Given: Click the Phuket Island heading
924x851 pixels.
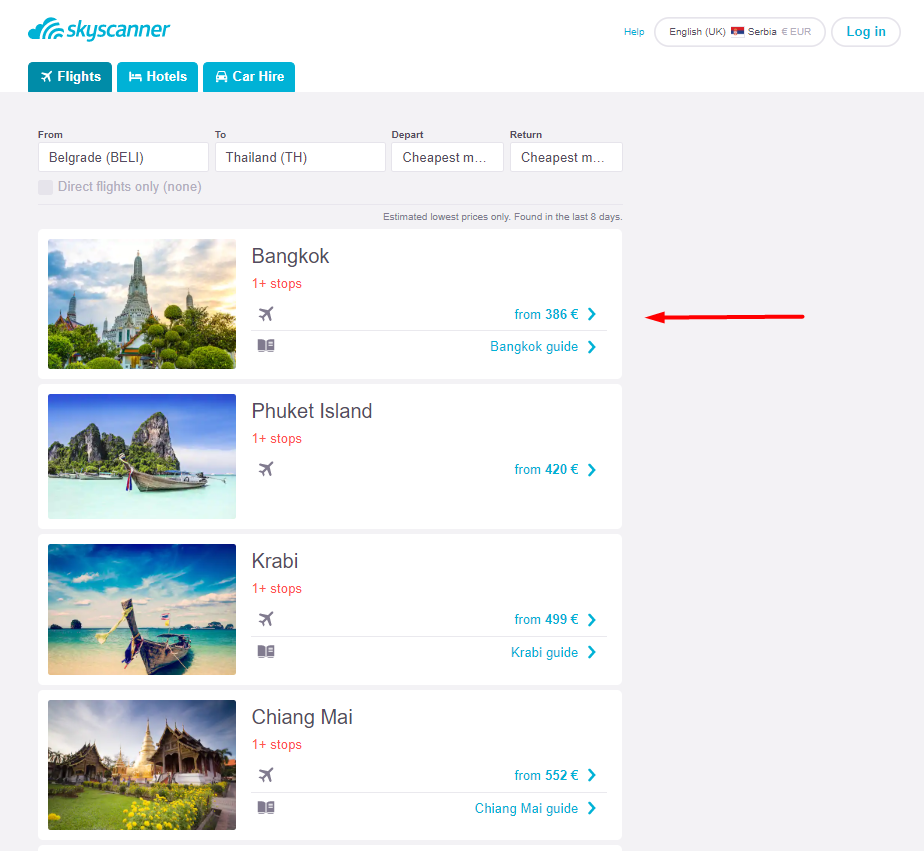Looking at the screenshot, I should pyautogui.click(x=312, y=411).
